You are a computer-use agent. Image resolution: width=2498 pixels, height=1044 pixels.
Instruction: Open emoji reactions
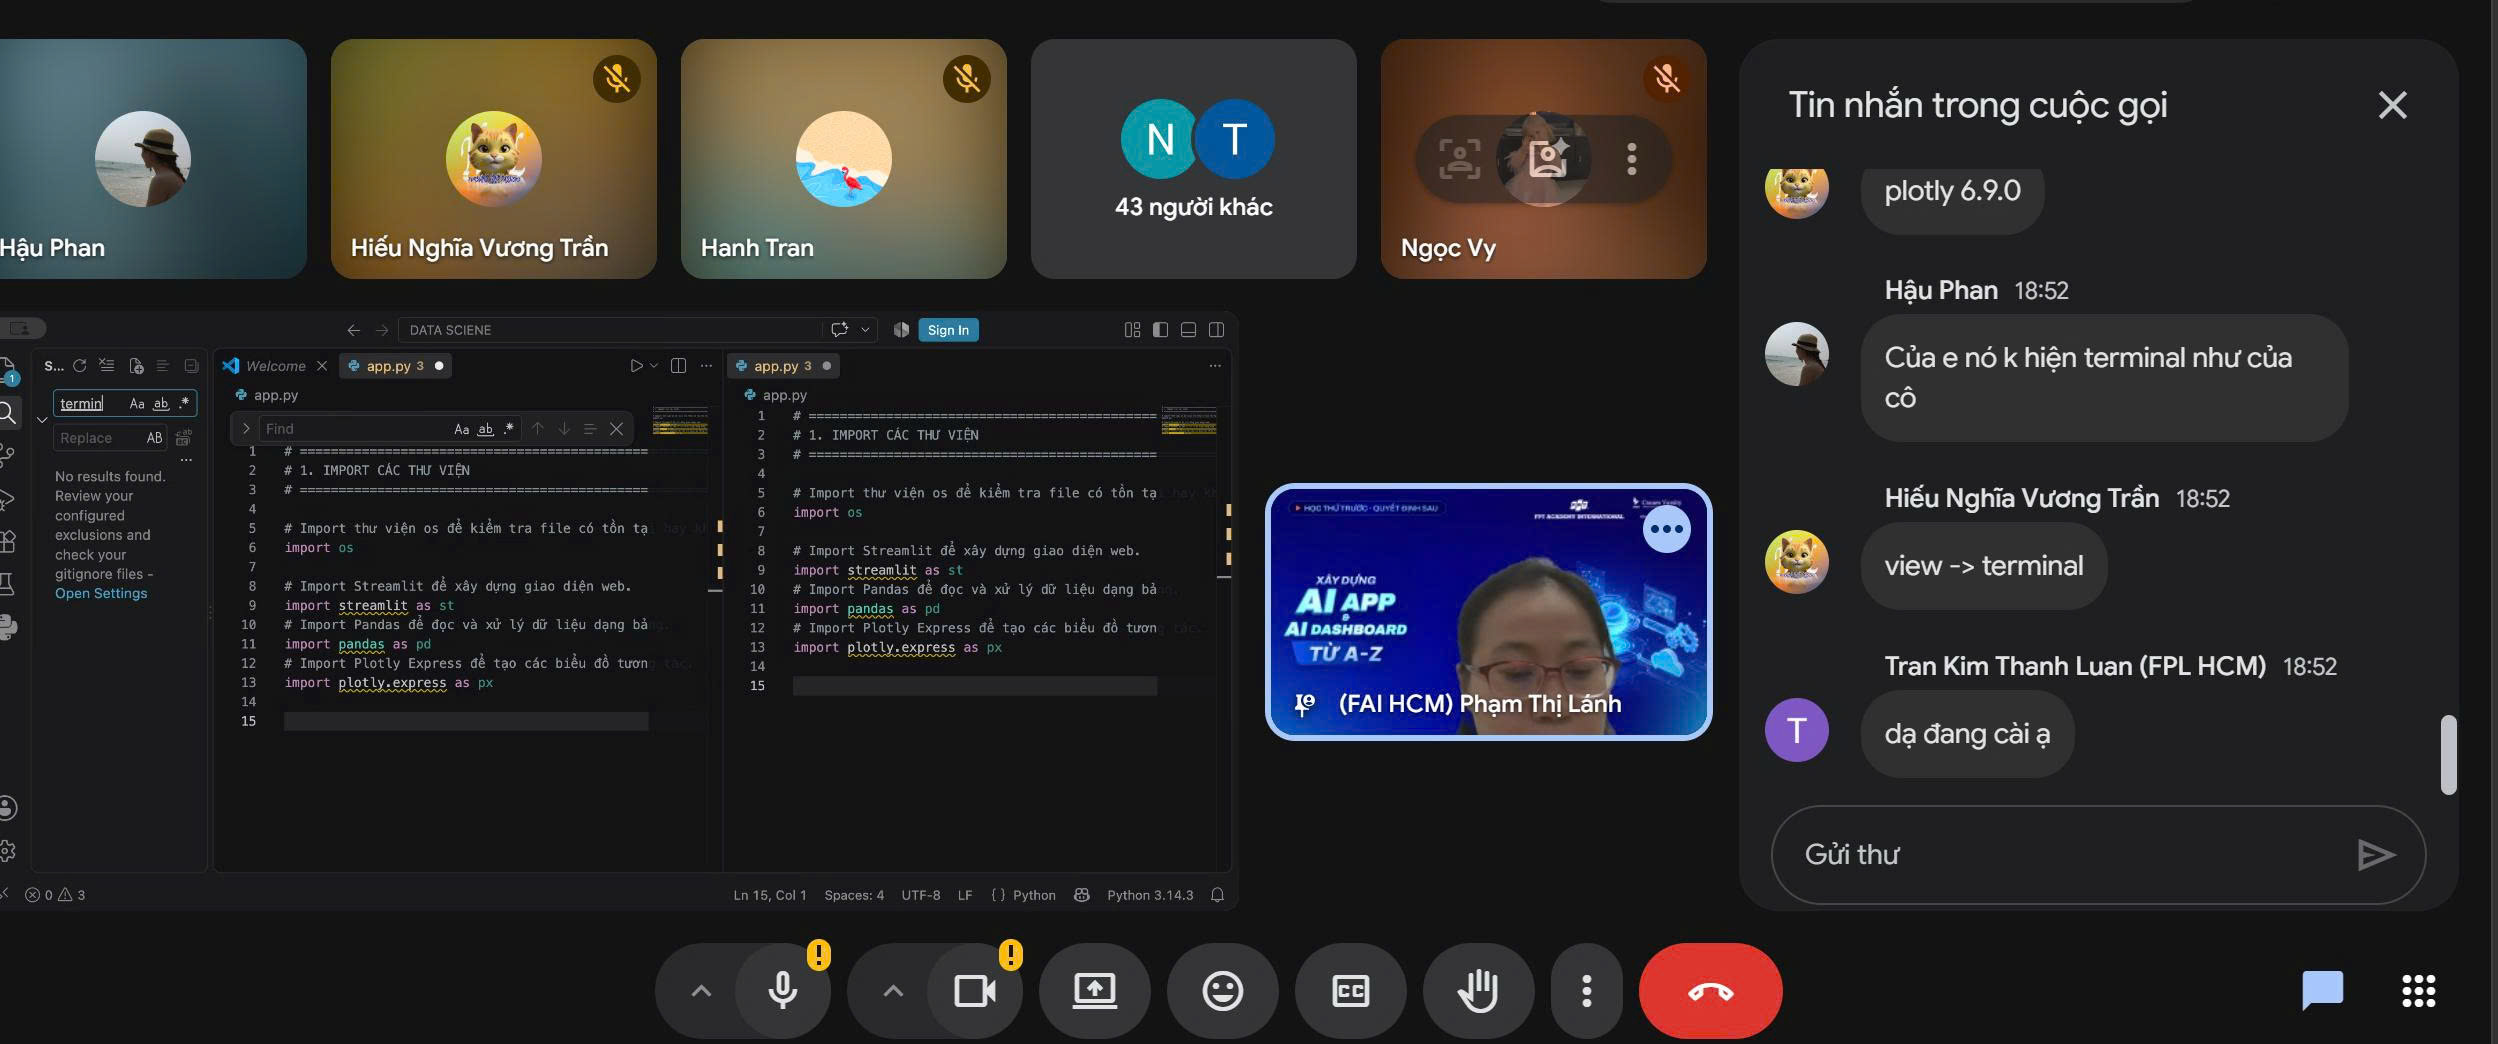click(x=1223, y=991)
